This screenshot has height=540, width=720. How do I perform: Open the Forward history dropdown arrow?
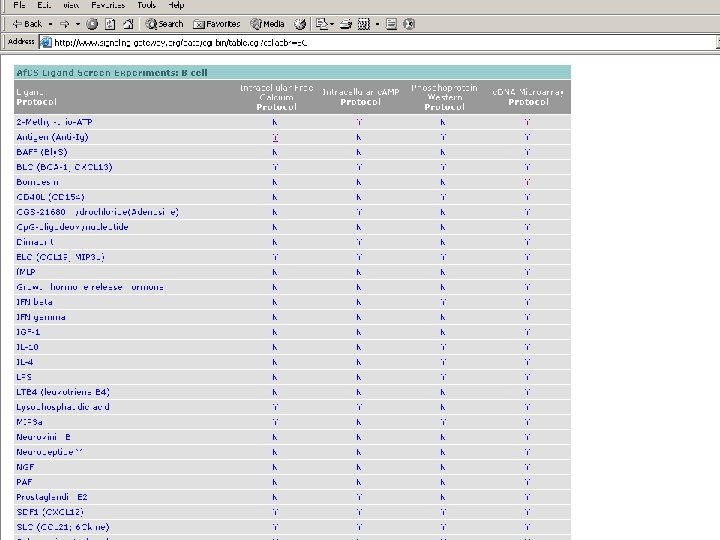[x=78, y=24]
